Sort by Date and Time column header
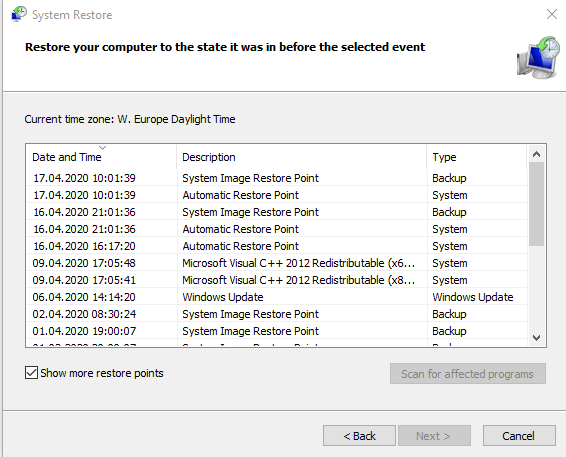The width and height of the screenshot is (566, 457). coord(101,157)
